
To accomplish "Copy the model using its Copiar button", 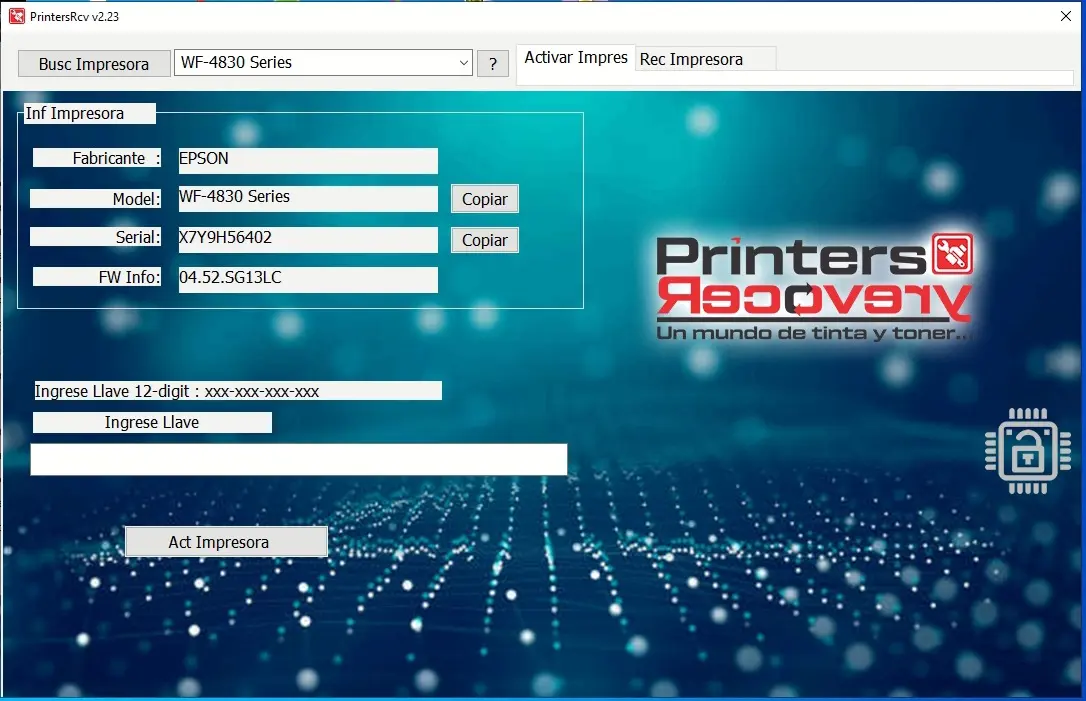I will 485,199.
